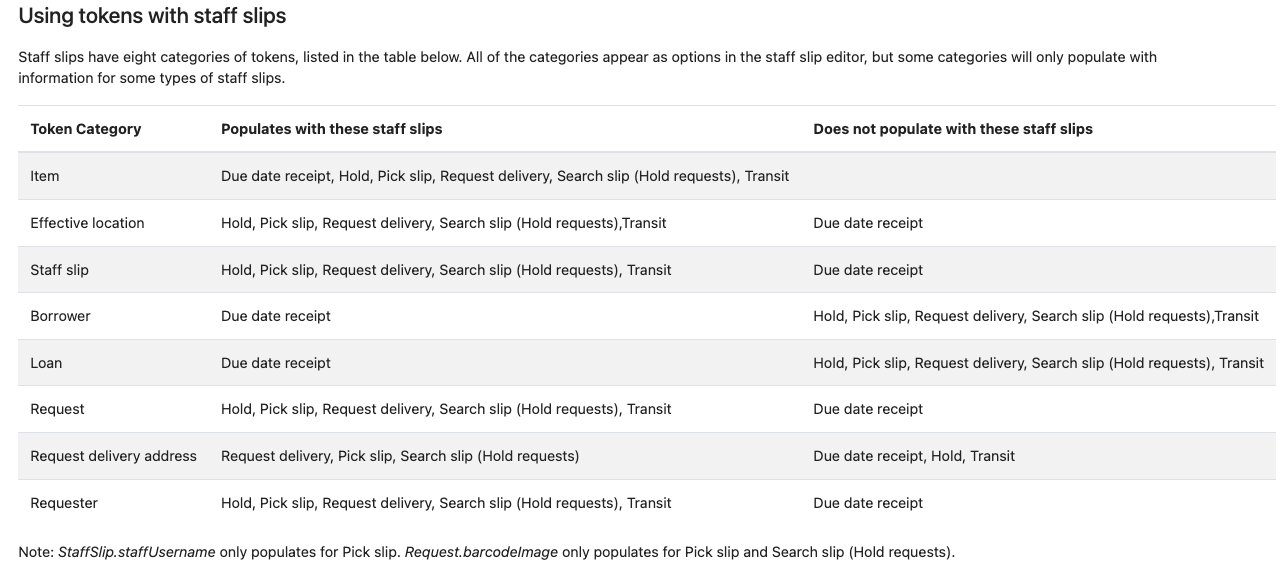Click the Item row's populates list cell
1281x568 pixels.
[505, 176]
